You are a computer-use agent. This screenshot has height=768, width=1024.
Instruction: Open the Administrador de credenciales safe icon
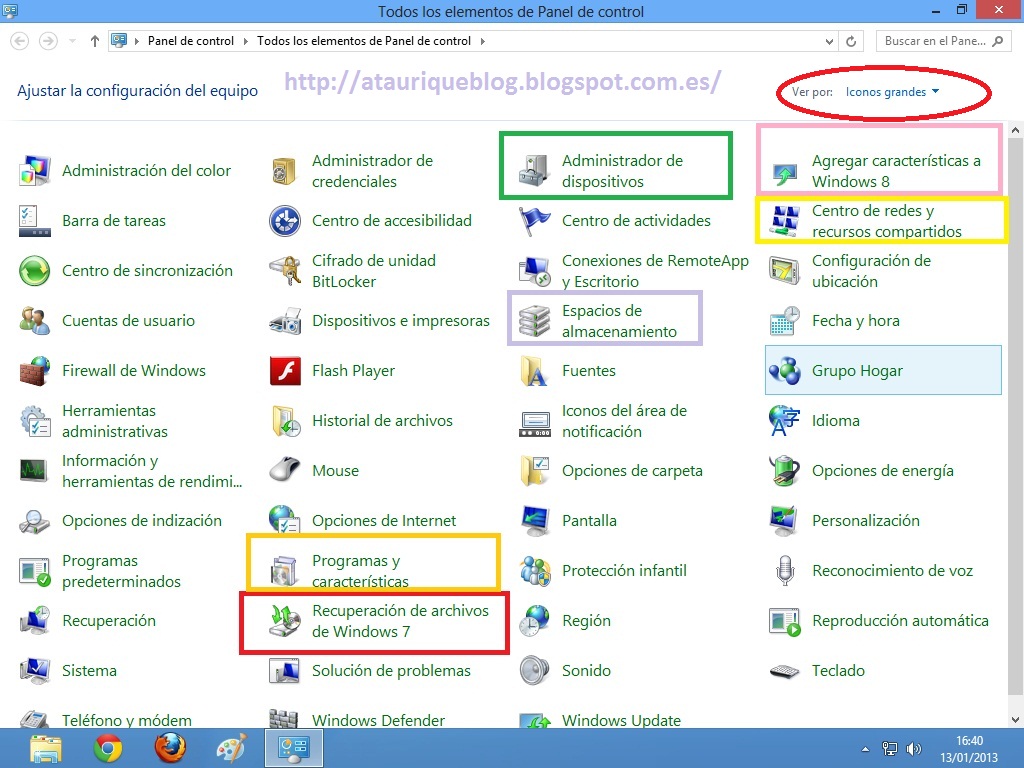[x=285, y=171]
